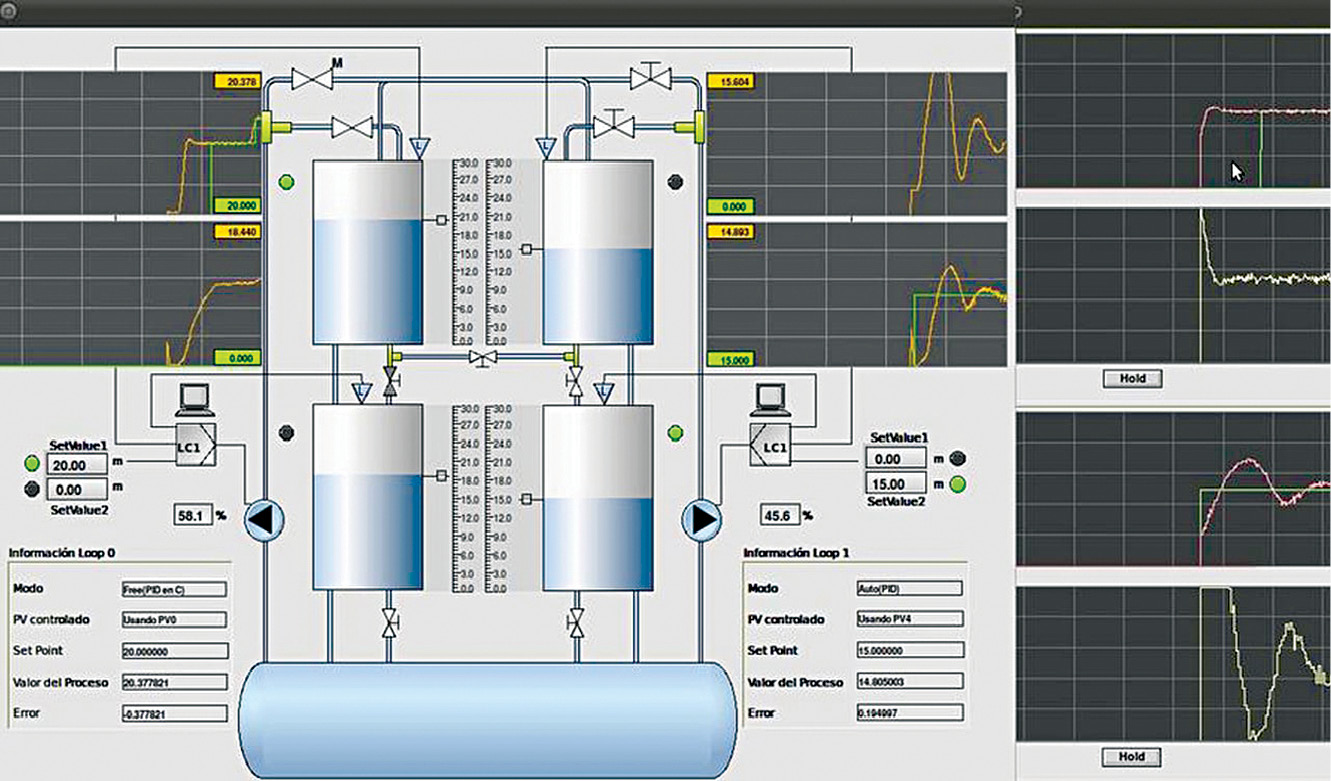
Task: Toggle green light next to 15.00 setpoint
Action: click(958, 486)
